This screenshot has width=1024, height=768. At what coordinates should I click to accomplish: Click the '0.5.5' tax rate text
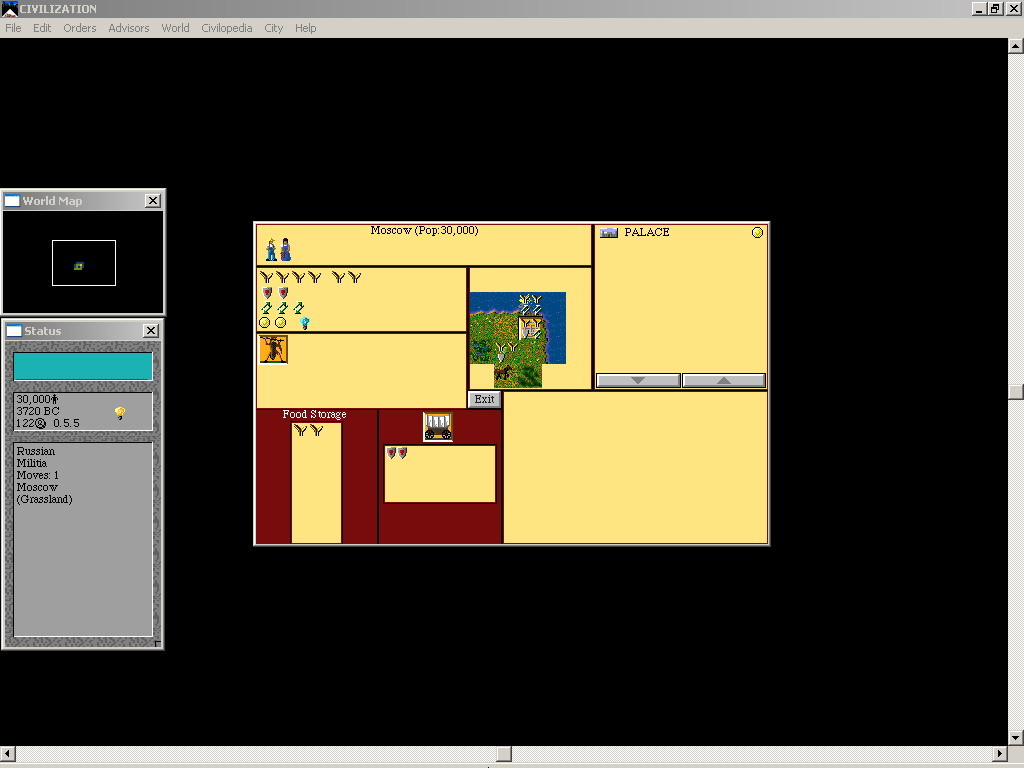coord(67,423)
